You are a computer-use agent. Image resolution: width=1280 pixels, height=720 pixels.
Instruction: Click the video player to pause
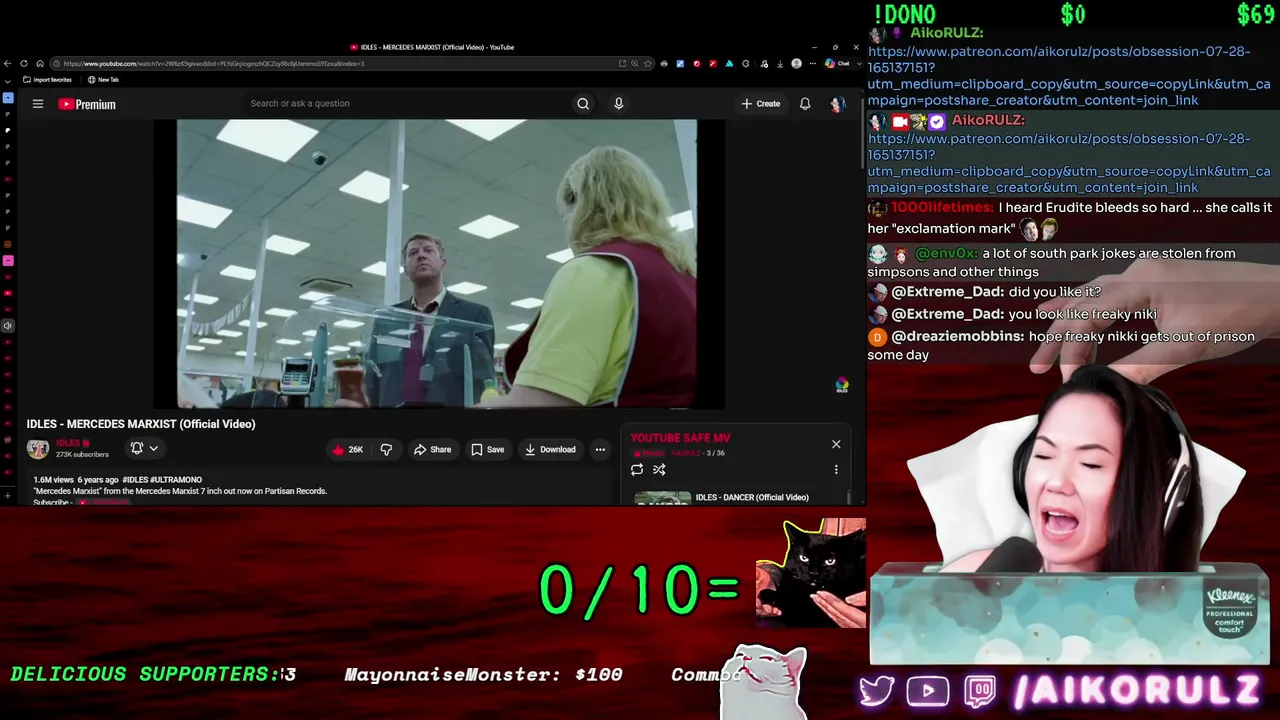click(x=437, y=264)
